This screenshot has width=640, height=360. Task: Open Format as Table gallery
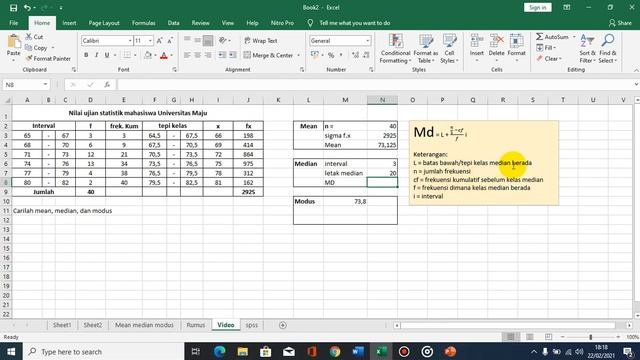tap(425, 49)
